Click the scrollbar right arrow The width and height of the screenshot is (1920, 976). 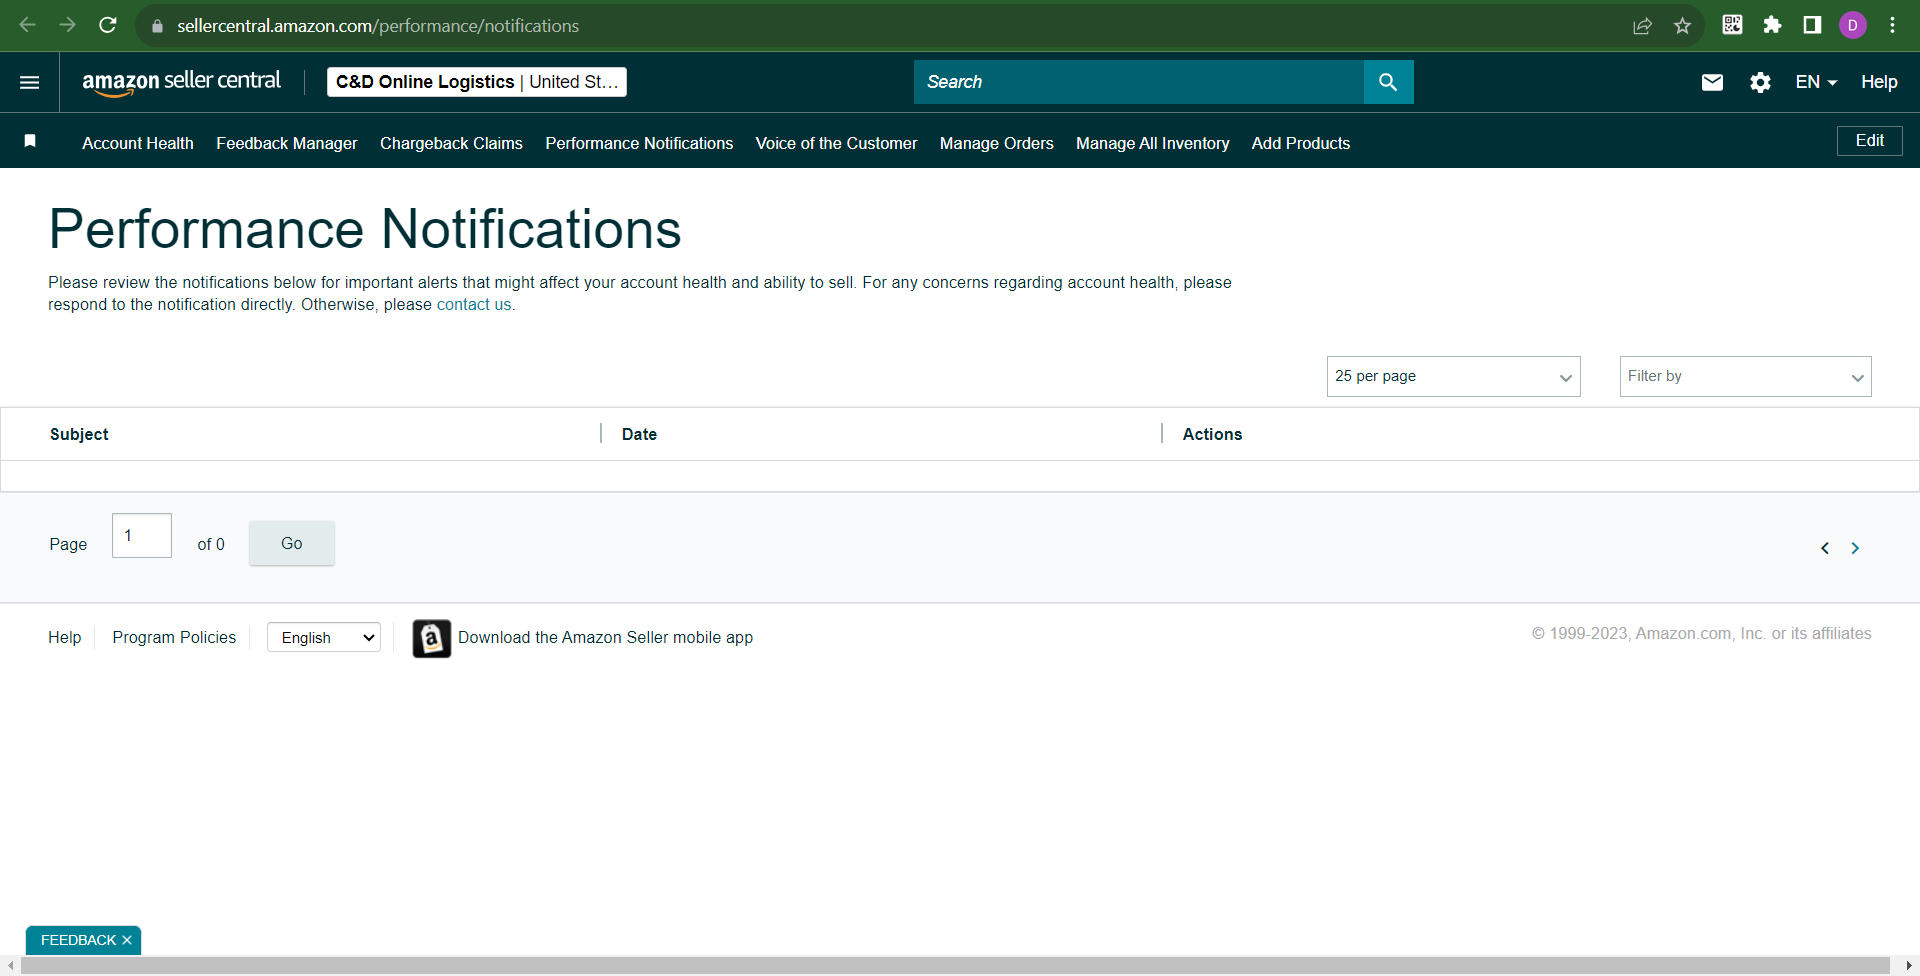(x=1909, y=966)
